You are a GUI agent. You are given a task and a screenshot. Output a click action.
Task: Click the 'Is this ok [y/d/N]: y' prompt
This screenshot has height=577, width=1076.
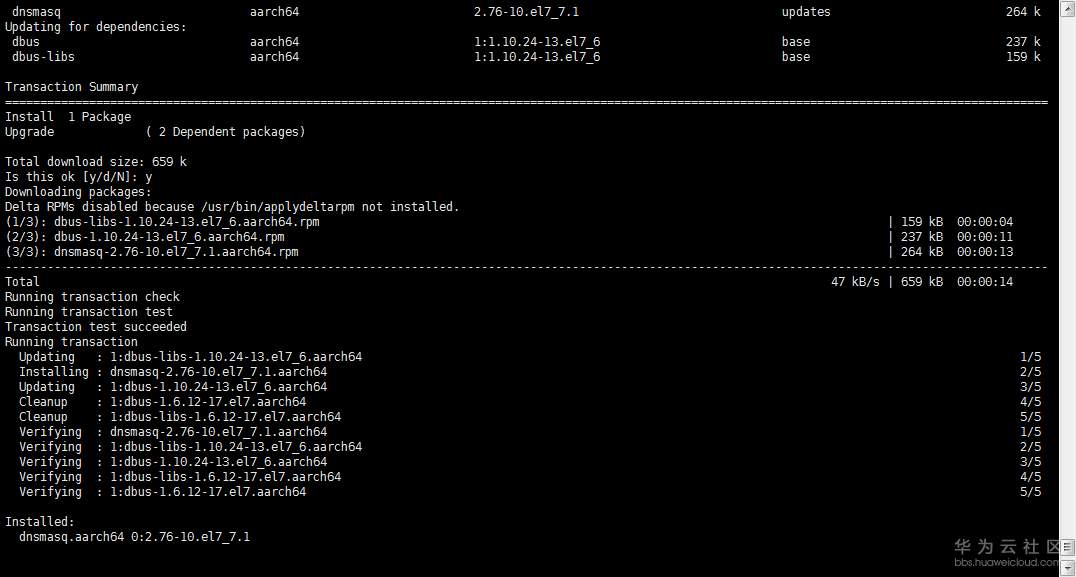(x=78, y=177)
